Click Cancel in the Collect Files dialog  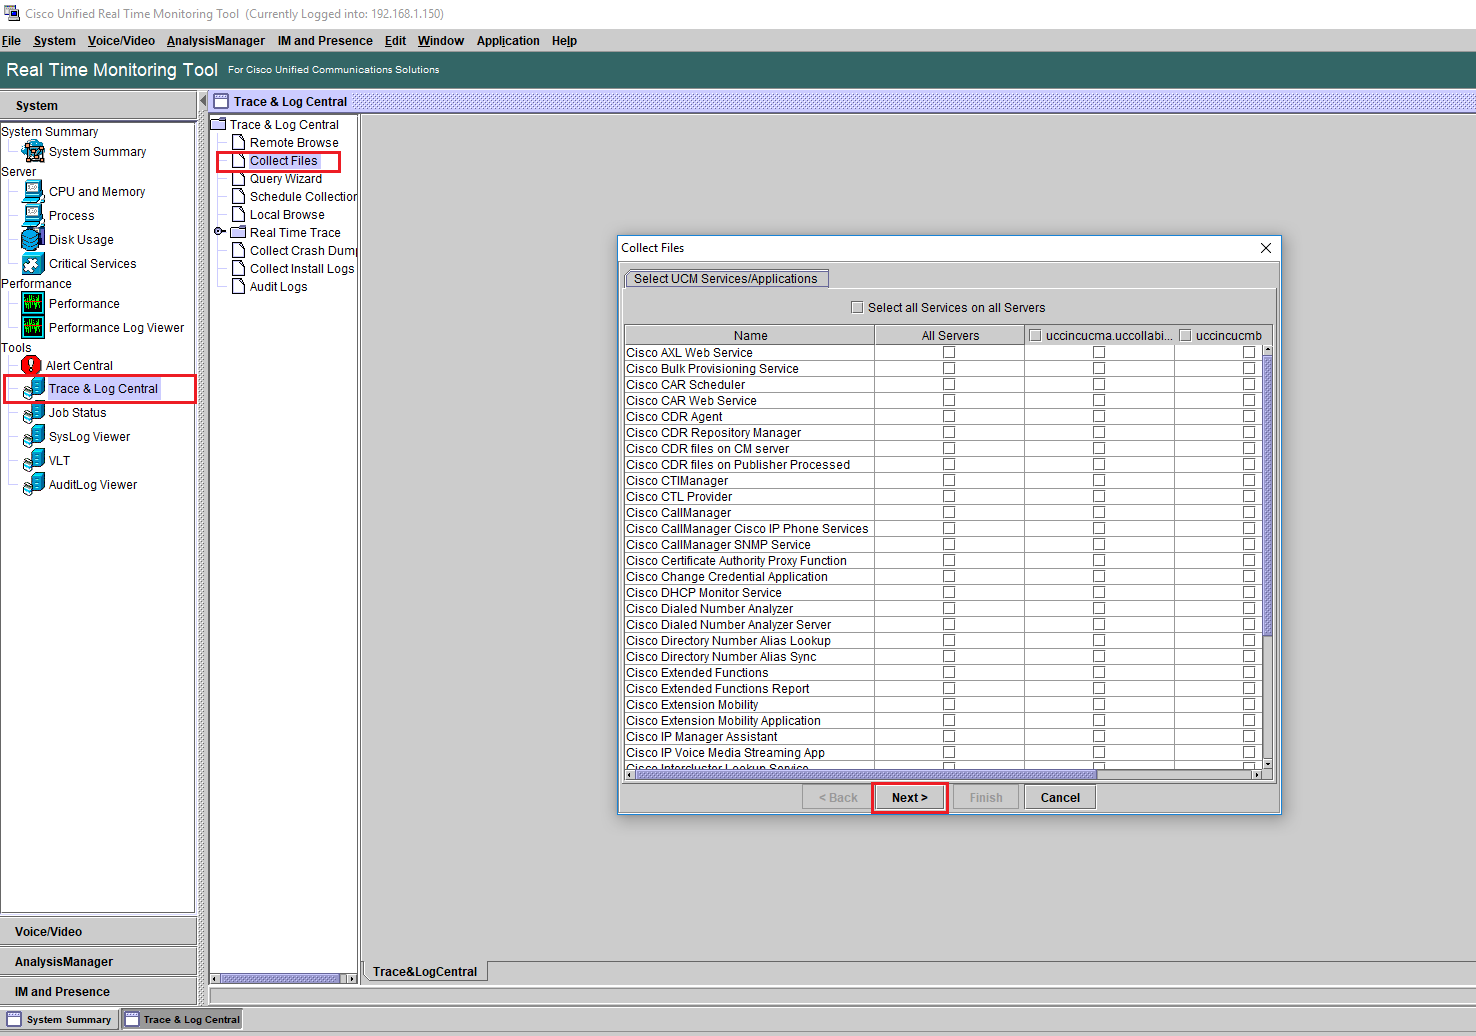[1060, 797]
